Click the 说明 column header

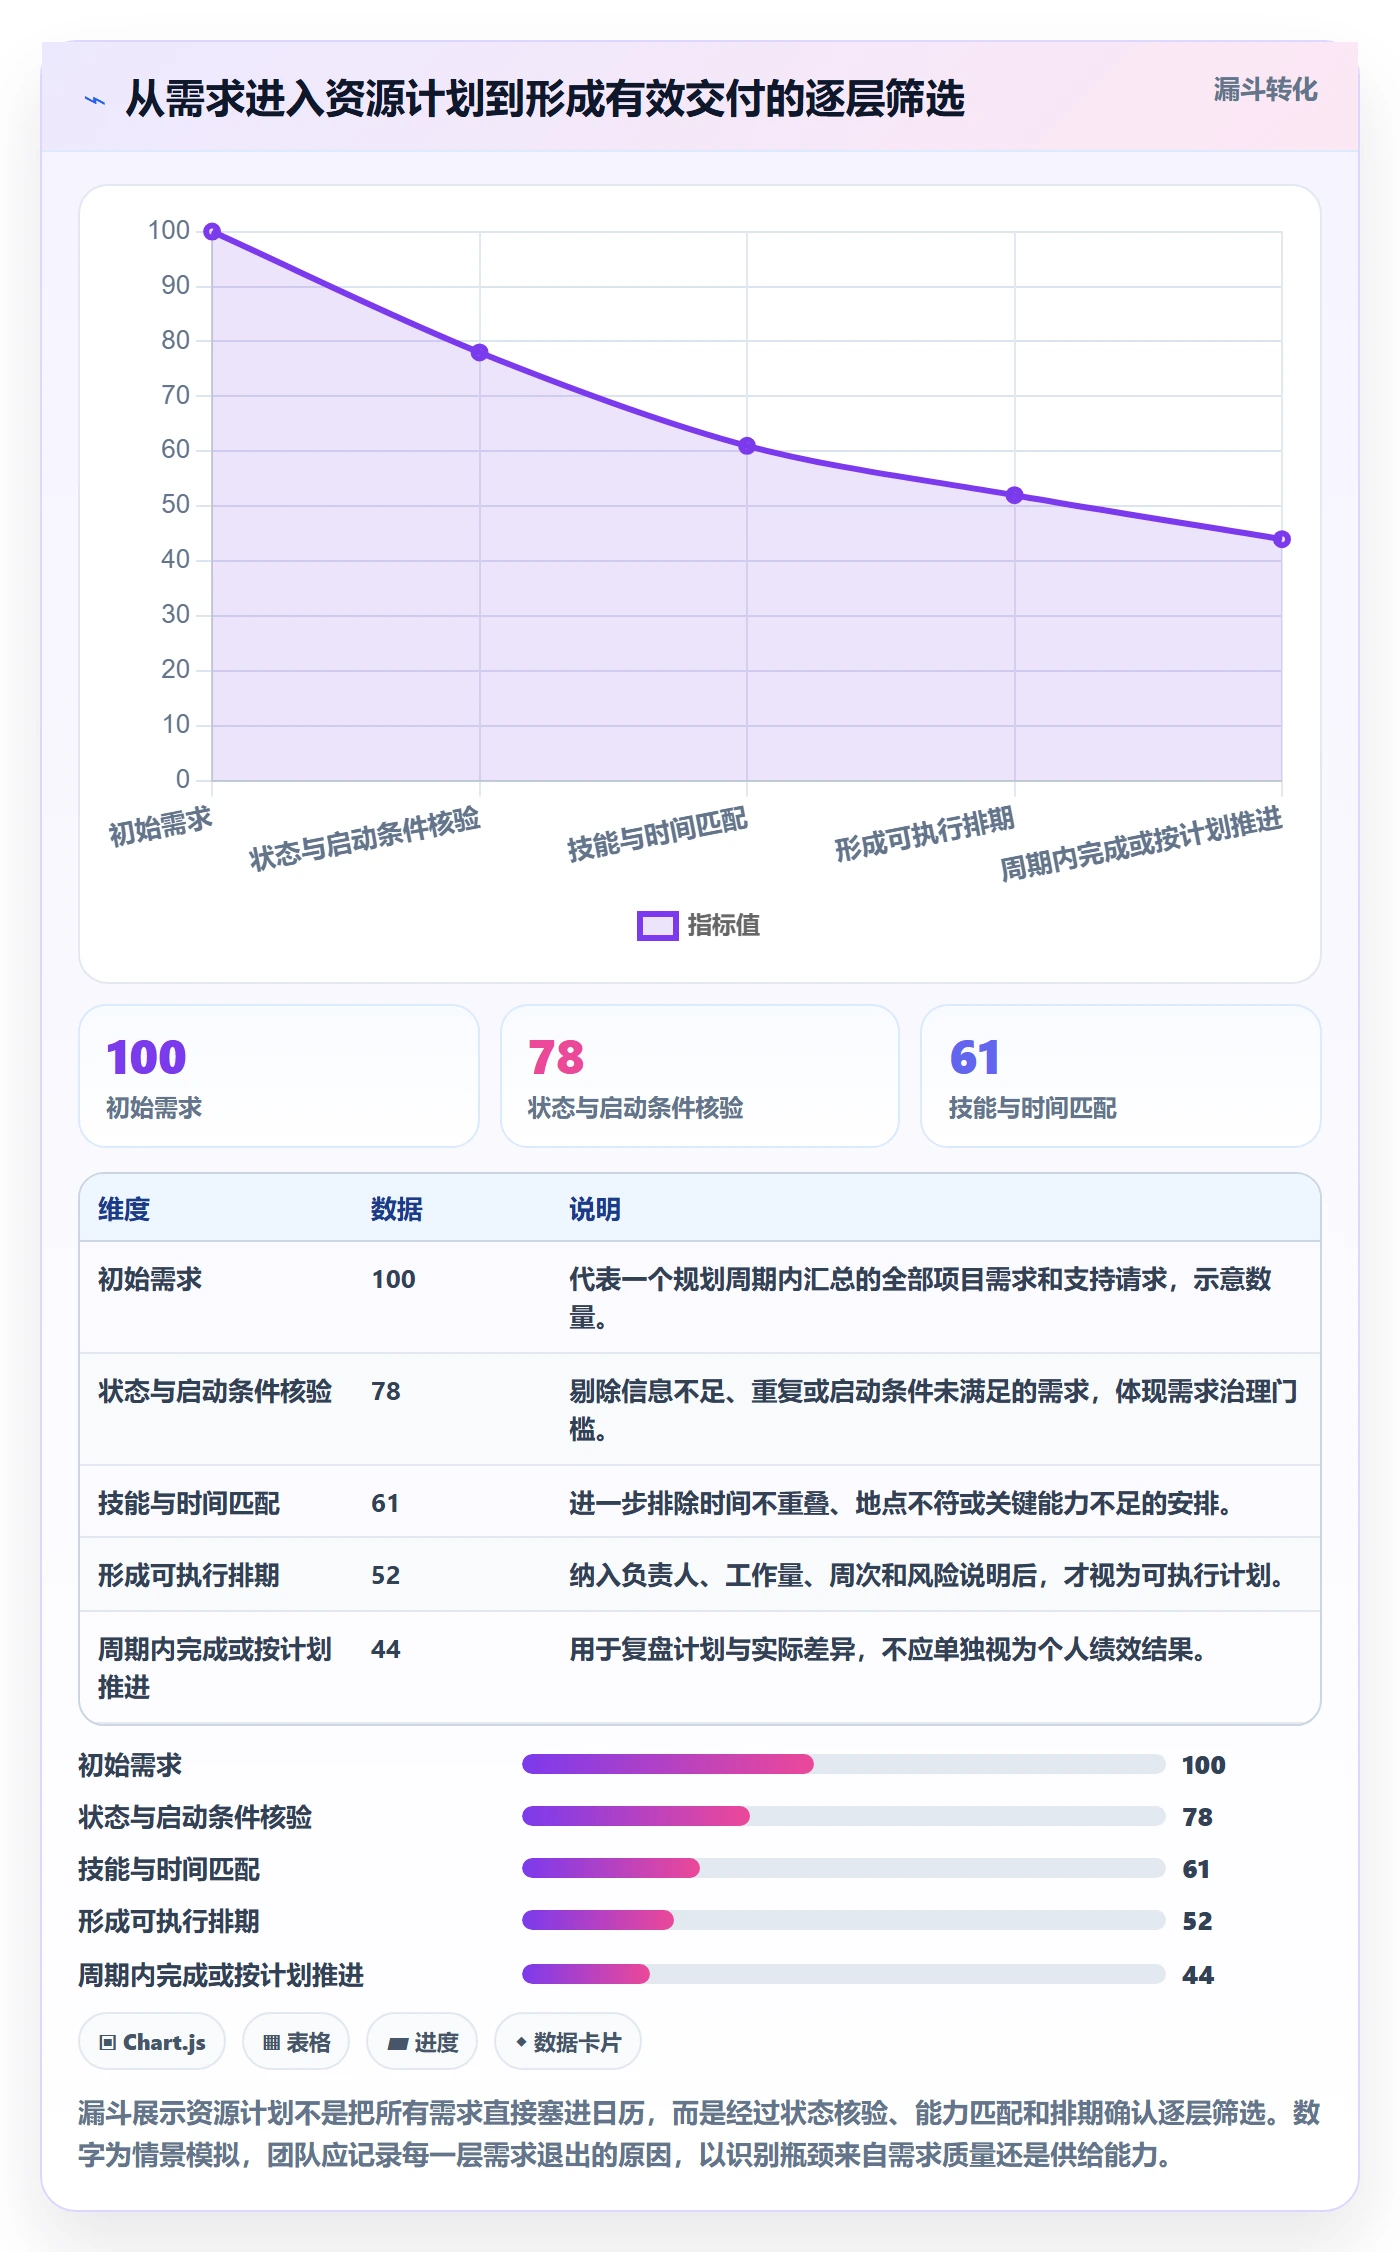[x=595, y=1209]
